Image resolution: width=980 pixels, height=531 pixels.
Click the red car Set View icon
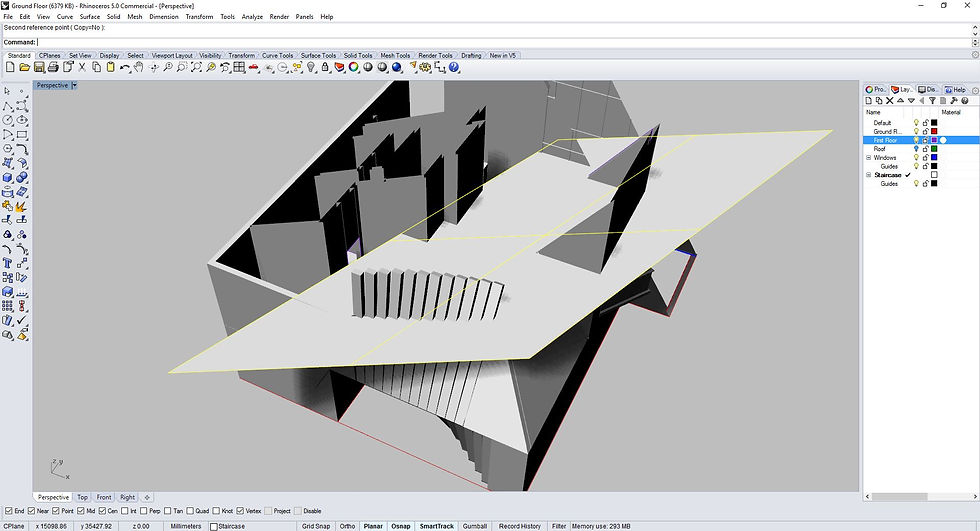point(254,67)
